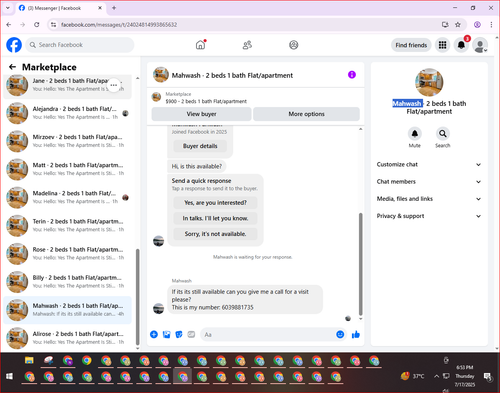Open the emoji picker in message box

coord(340,334)
